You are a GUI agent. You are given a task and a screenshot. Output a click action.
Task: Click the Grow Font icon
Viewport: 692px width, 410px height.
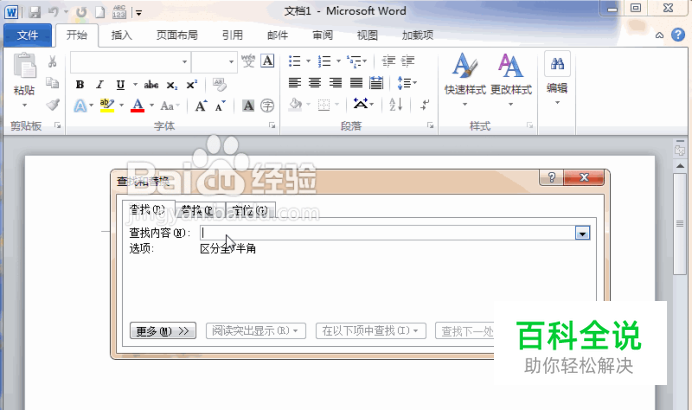201,105
